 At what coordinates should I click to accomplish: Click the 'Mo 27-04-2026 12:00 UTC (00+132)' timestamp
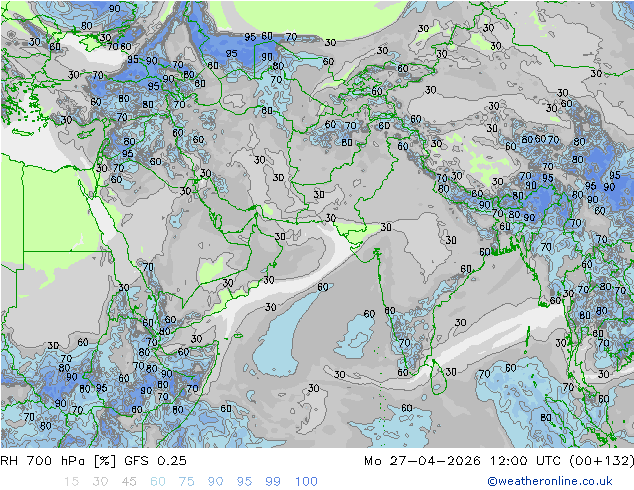(x=499, y=460)
